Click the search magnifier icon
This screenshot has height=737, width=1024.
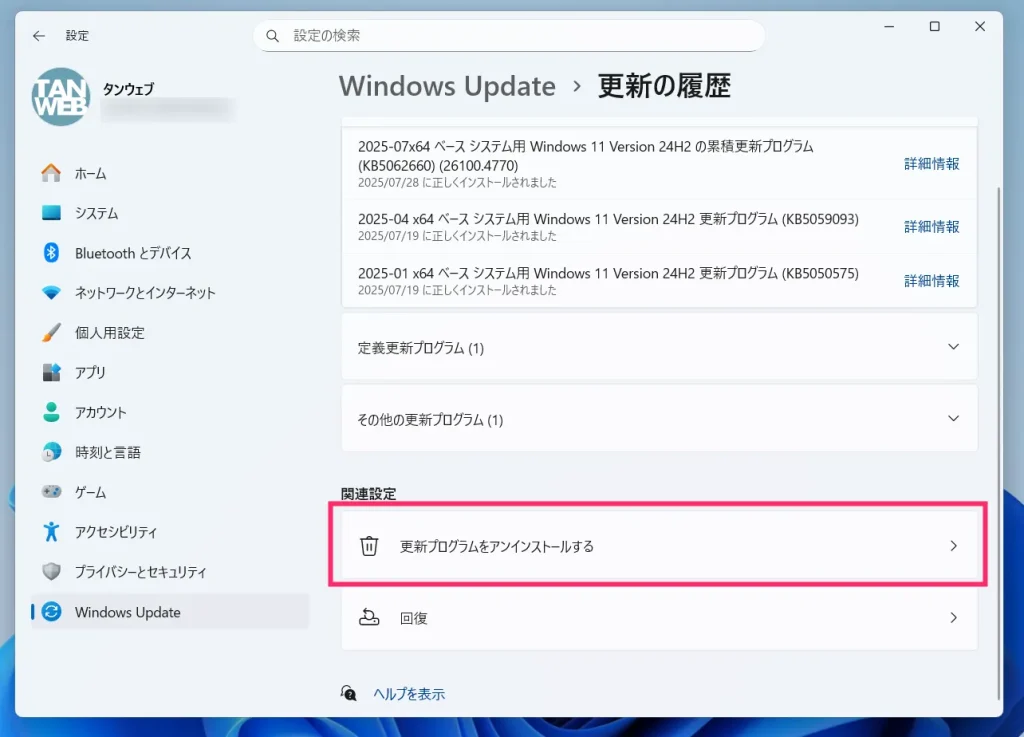click(272, 36)
